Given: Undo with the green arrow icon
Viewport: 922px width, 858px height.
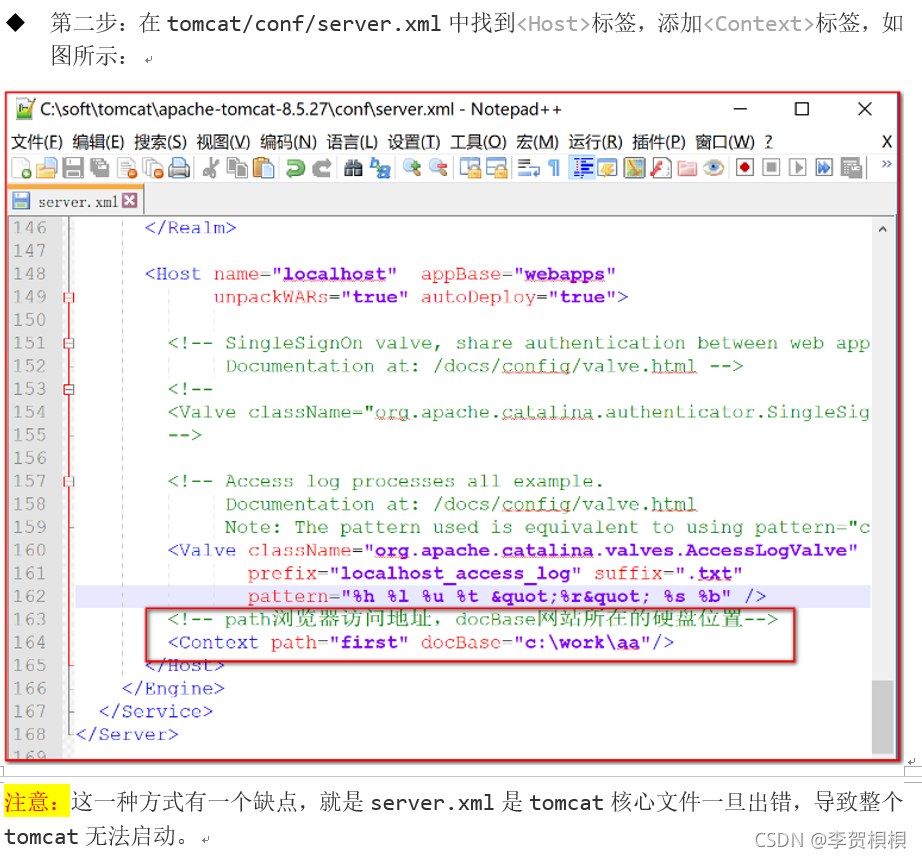Looking at the screenshot, I should (295, 168).
